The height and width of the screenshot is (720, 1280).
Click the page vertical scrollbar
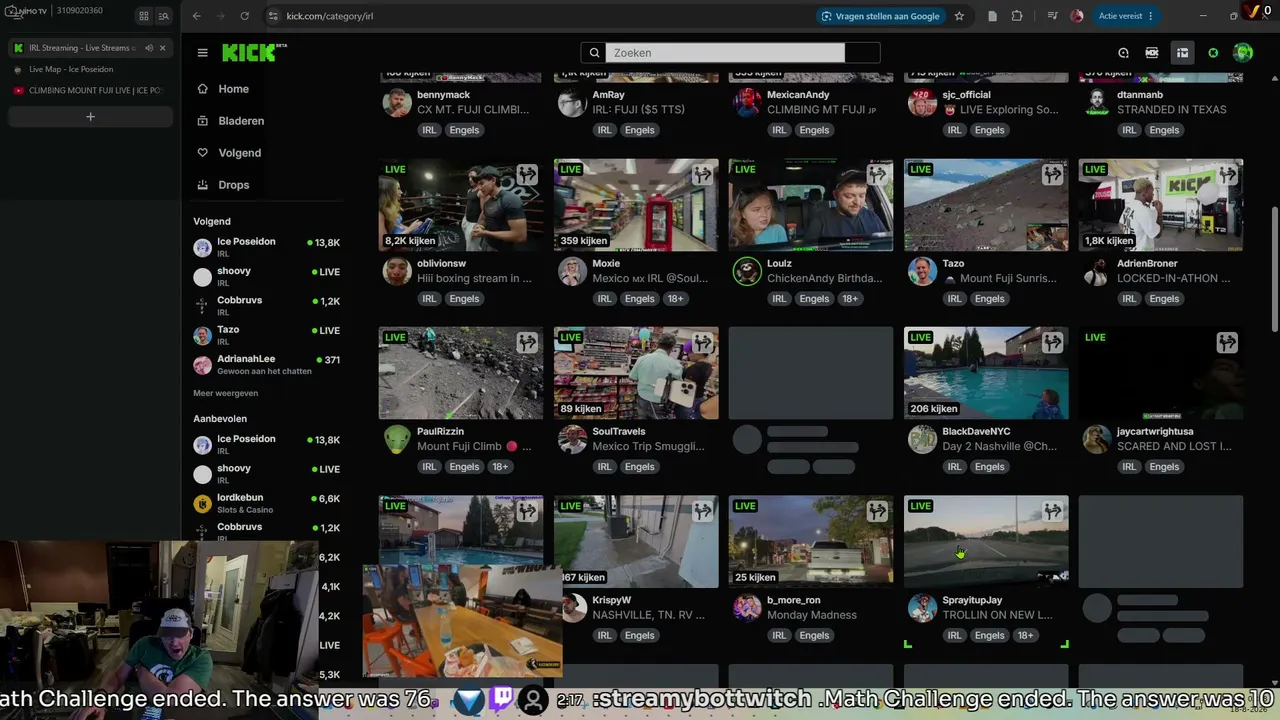[x=1274, y=270]
